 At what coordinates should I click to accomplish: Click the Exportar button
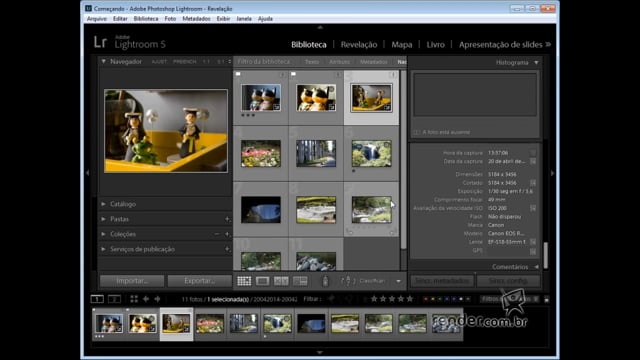[200, 281]
